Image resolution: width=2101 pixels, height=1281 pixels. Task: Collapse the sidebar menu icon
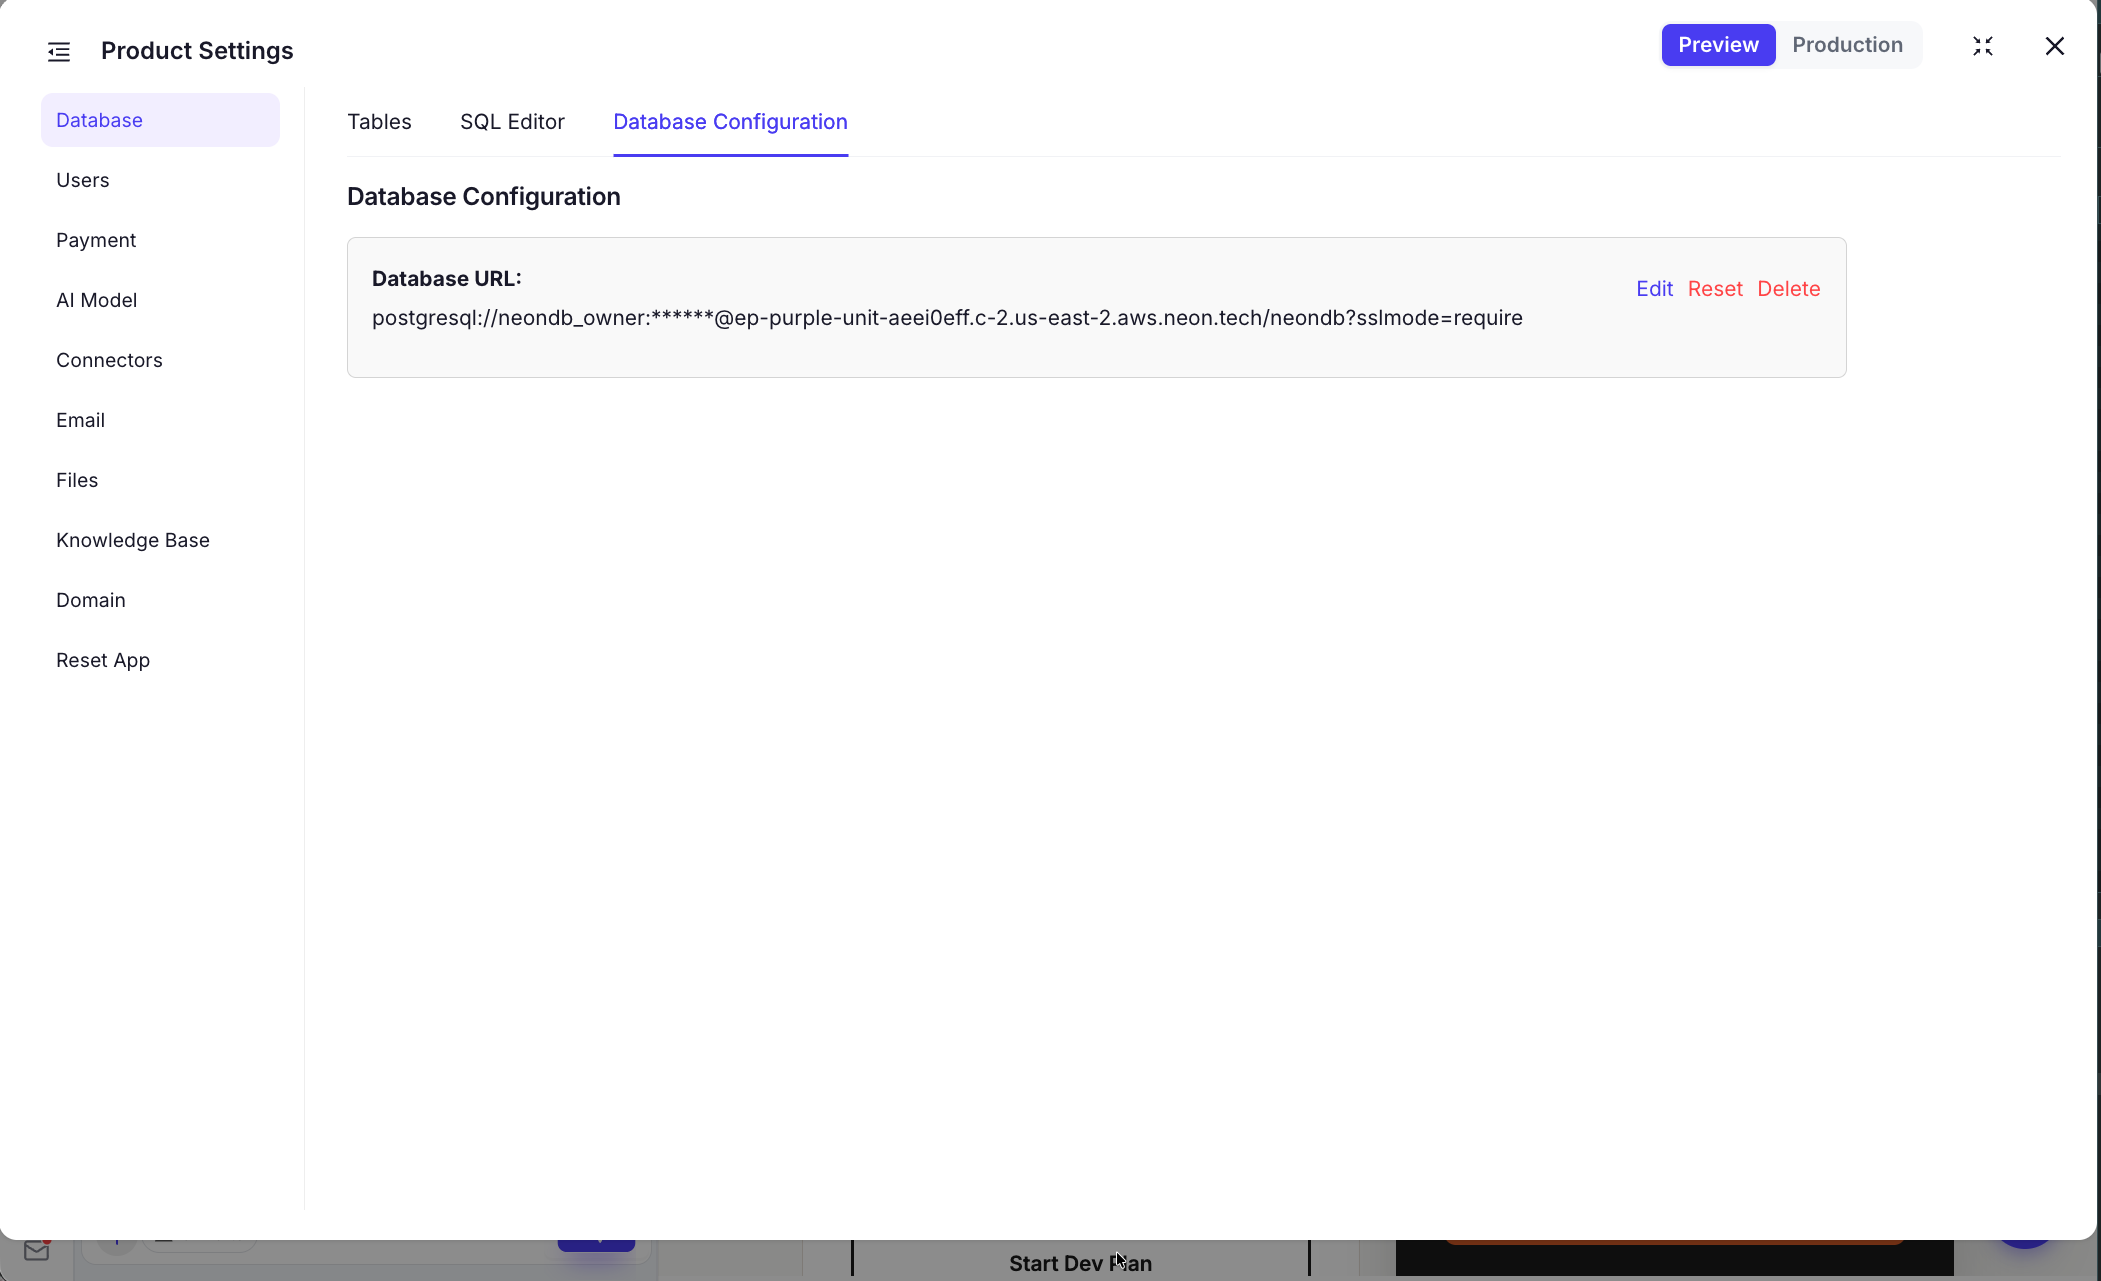pyautogui.click(x=59, y=51)
